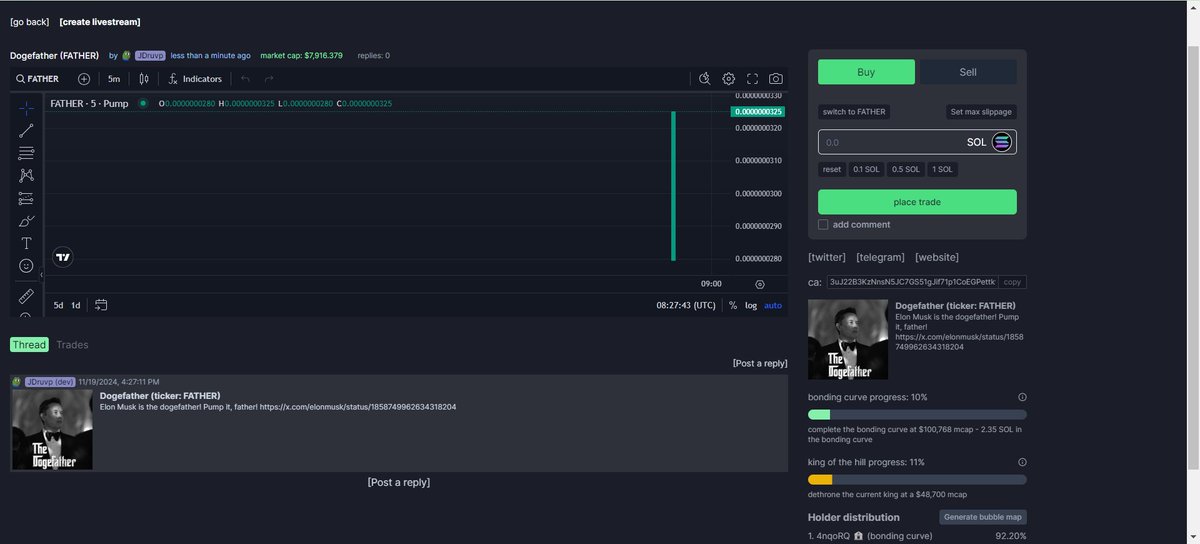Open the 08:27:43 (UTC) timezone menu
Image resolution: width=1200 pixels, height=544 pixels.
coord(686,305)
